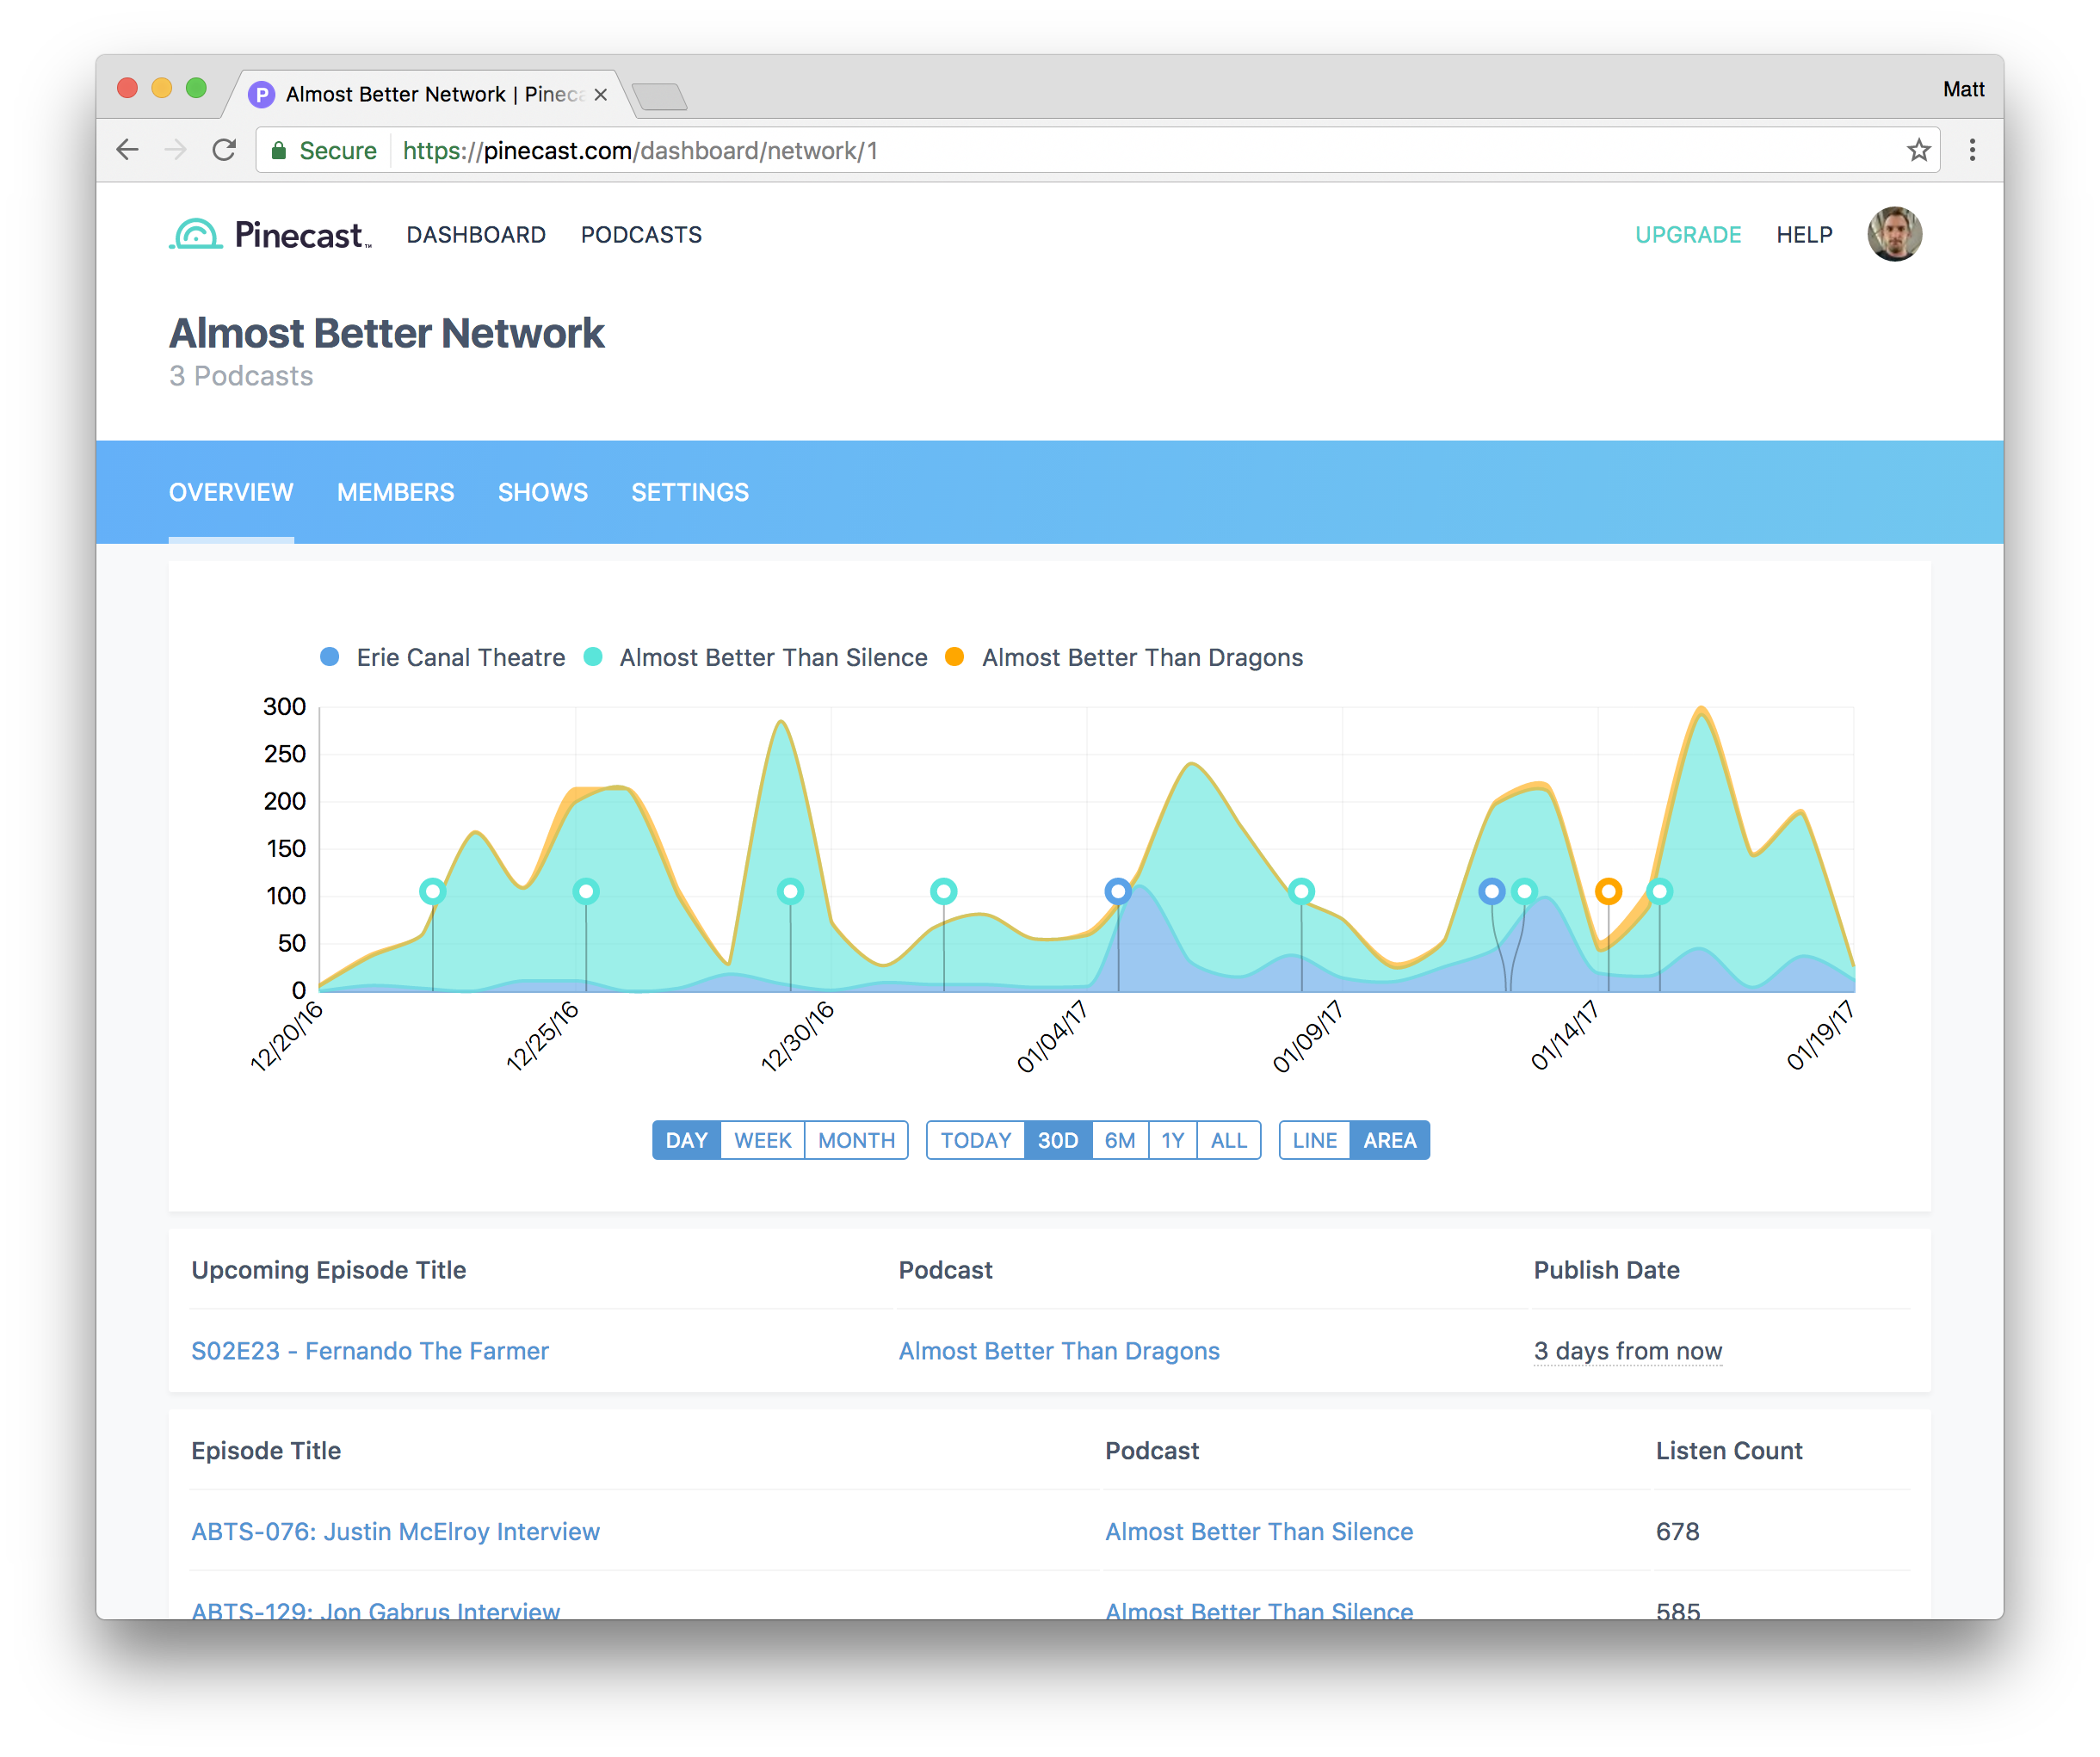The image size is (2100, 1757).
Task: Select the 6M timeframe button
Action: [x=1119, y=1140]
